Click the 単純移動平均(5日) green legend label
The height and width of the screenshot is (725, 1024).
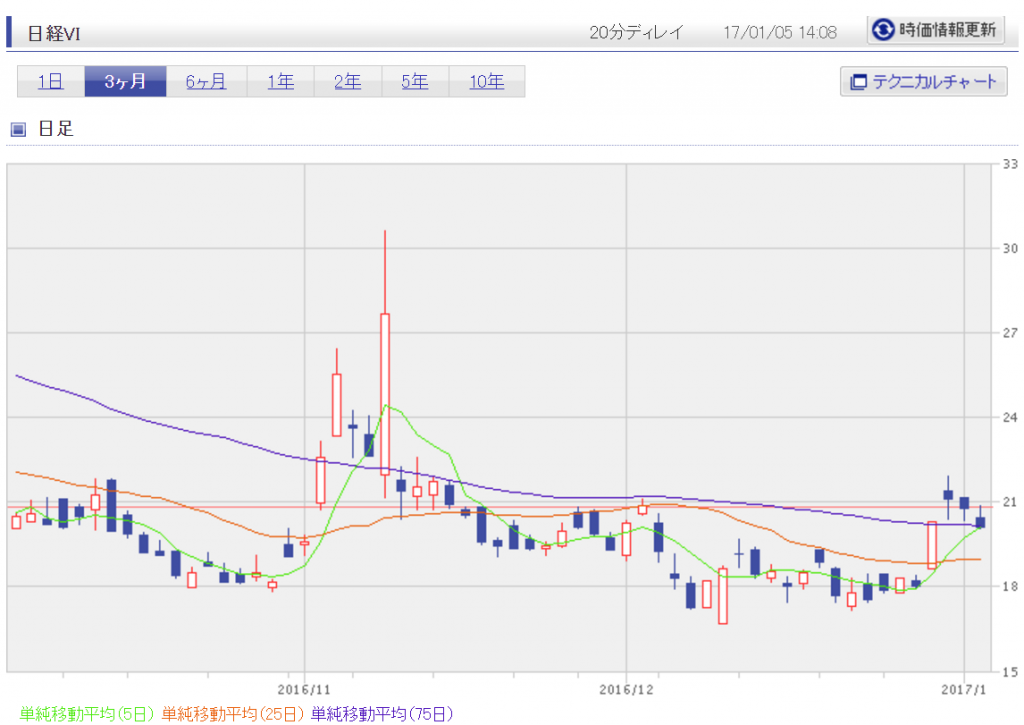pyautogui.click(x=87, y=714)
